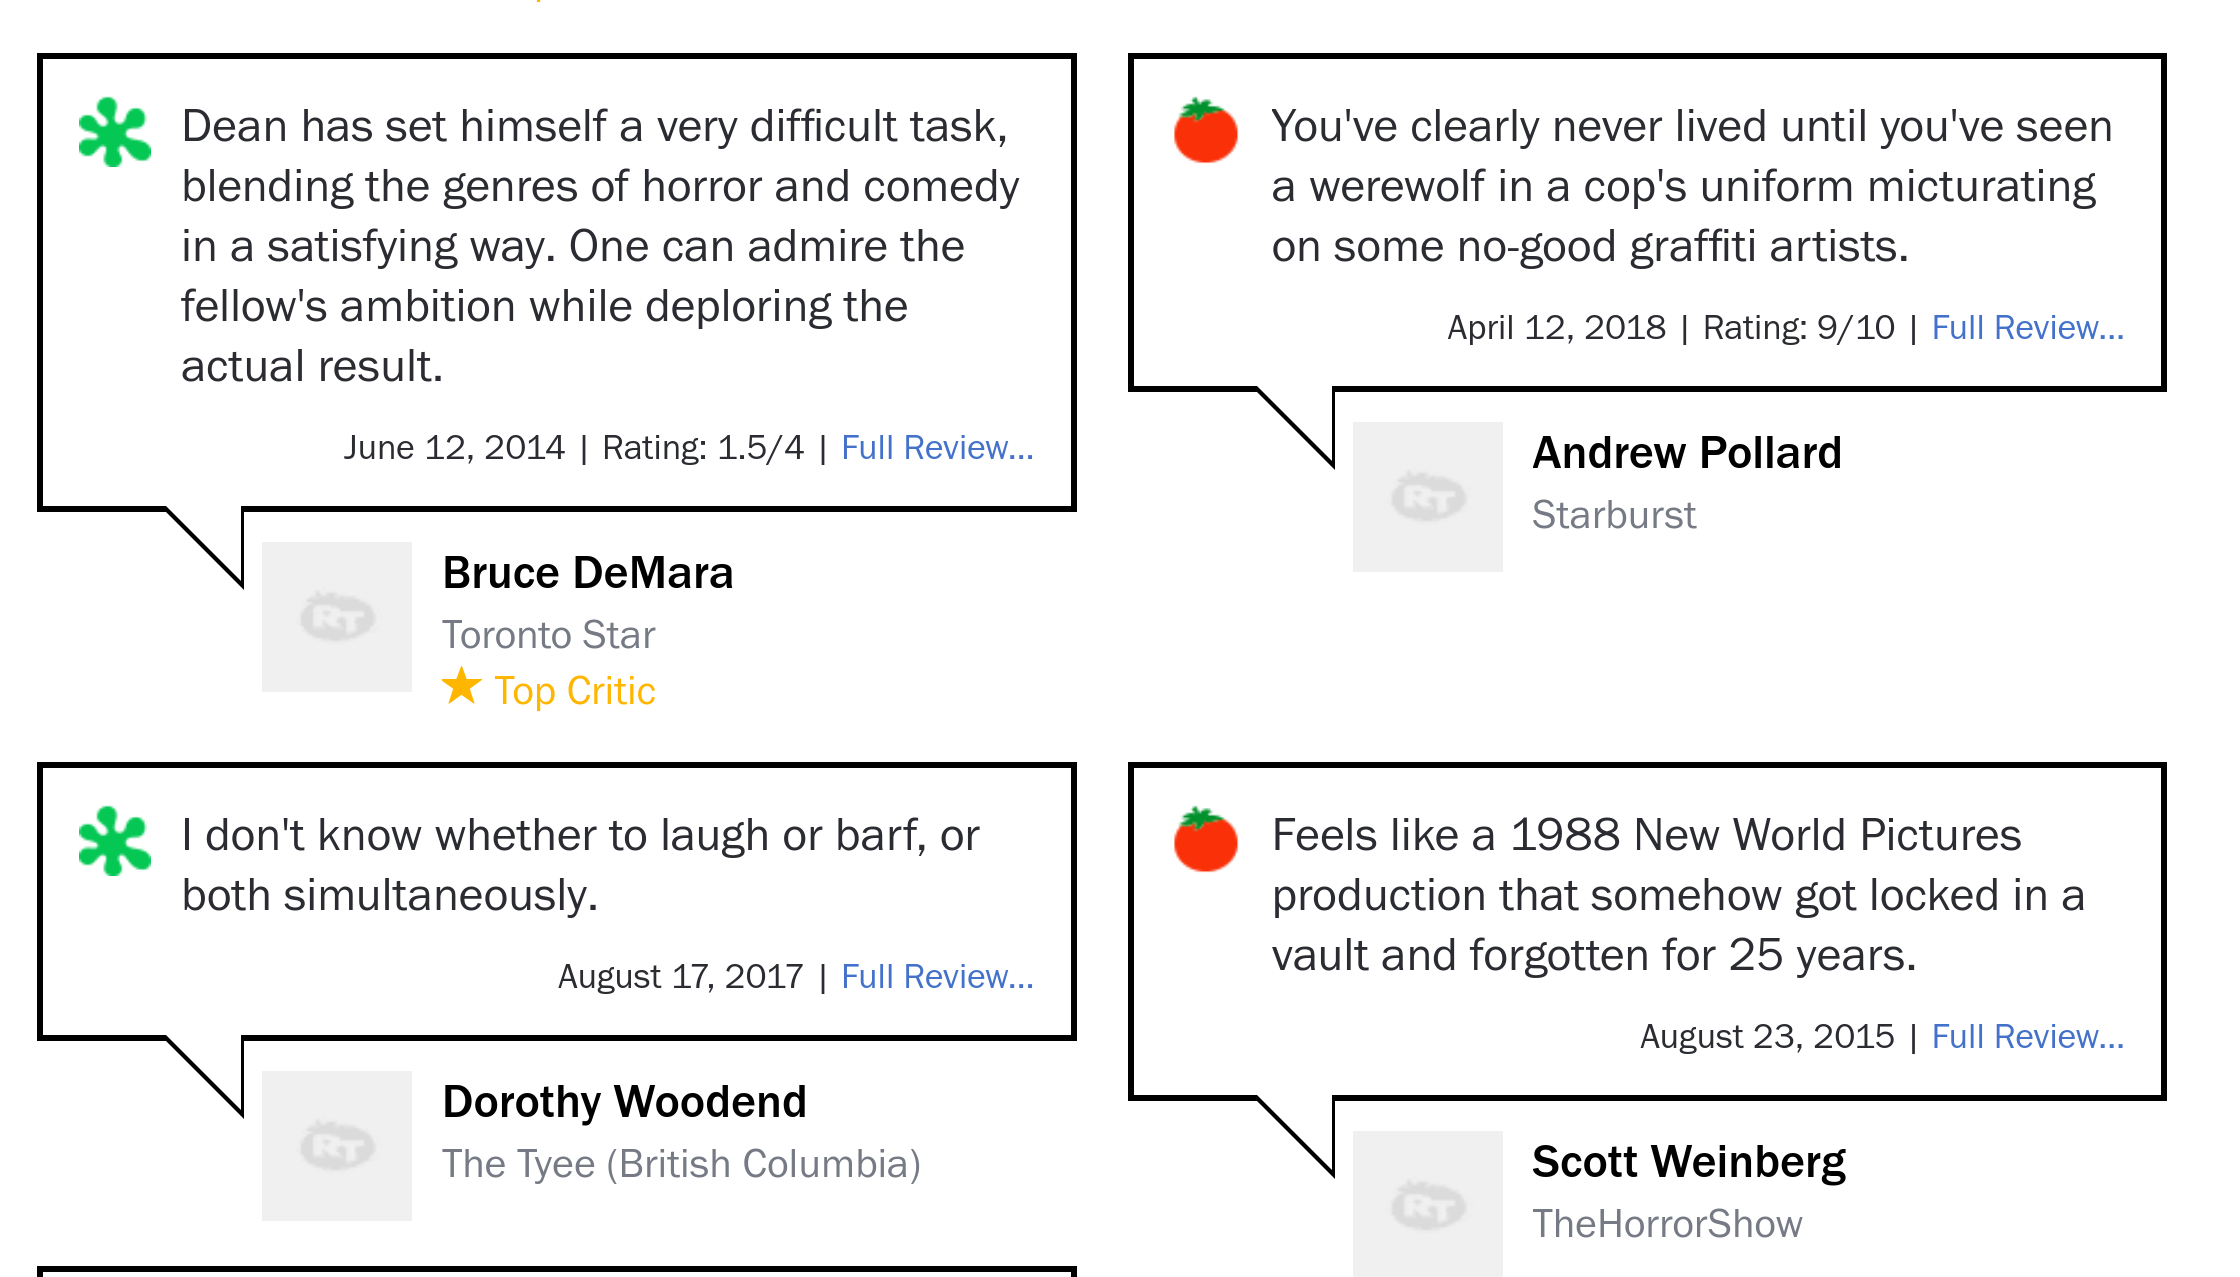
Task: Open Andrew Pollard's avatar placeholder
Action: click(x=1427, y=497)
